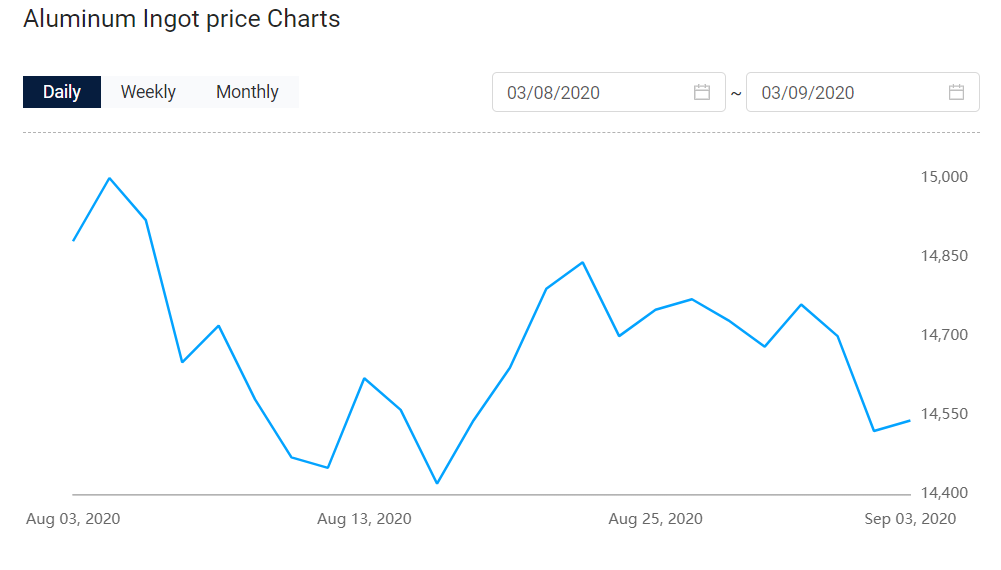
Task: Open the end date calendar icon
Action: tap(957, 93)
